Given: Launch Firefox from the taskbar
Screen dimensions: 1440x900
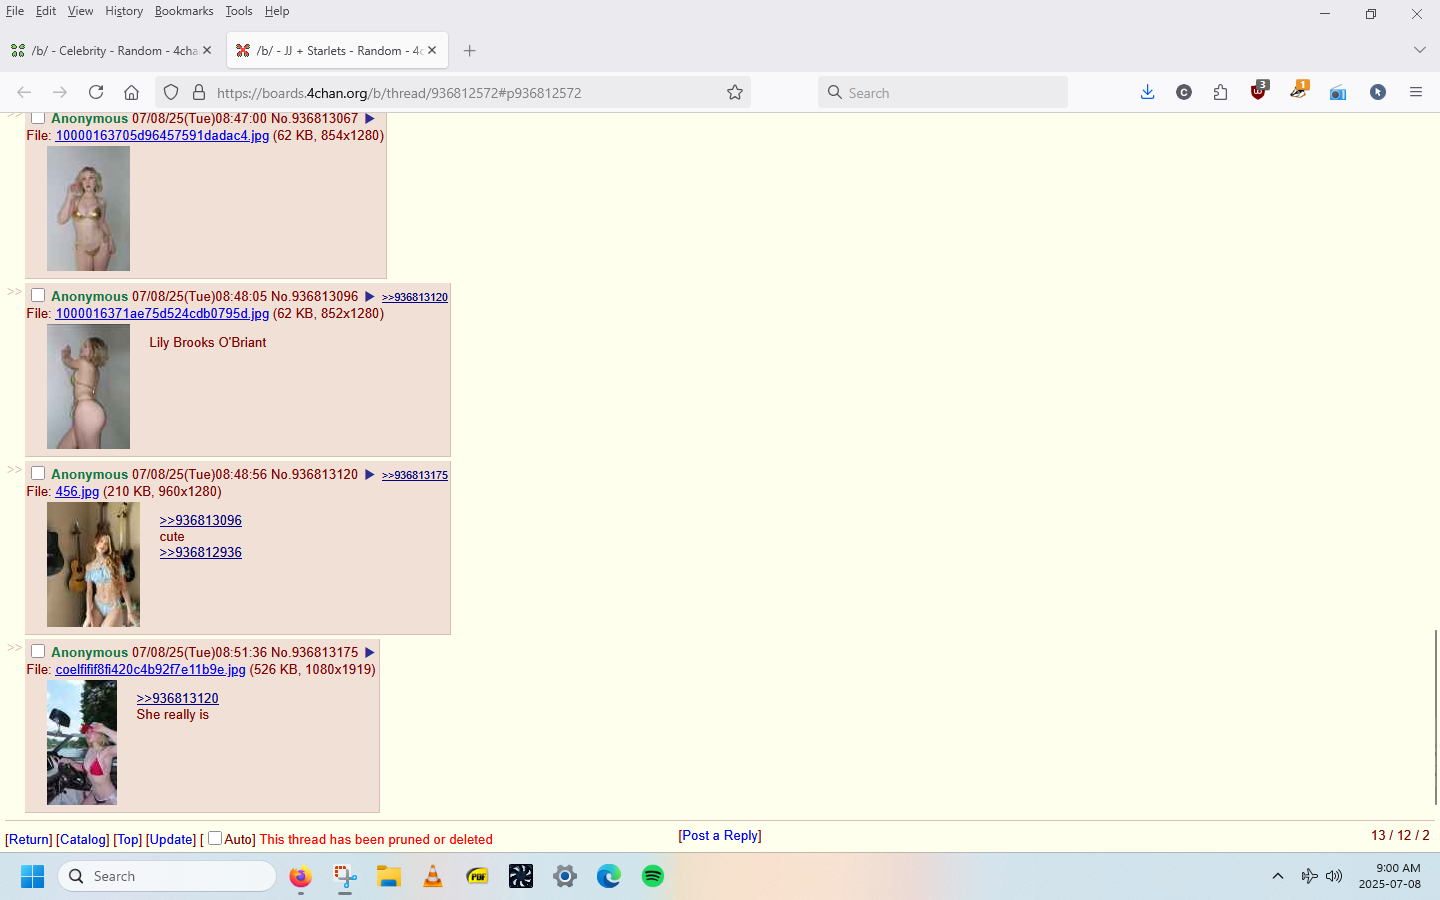Looking at the screenshot, I should click(300, 876).
